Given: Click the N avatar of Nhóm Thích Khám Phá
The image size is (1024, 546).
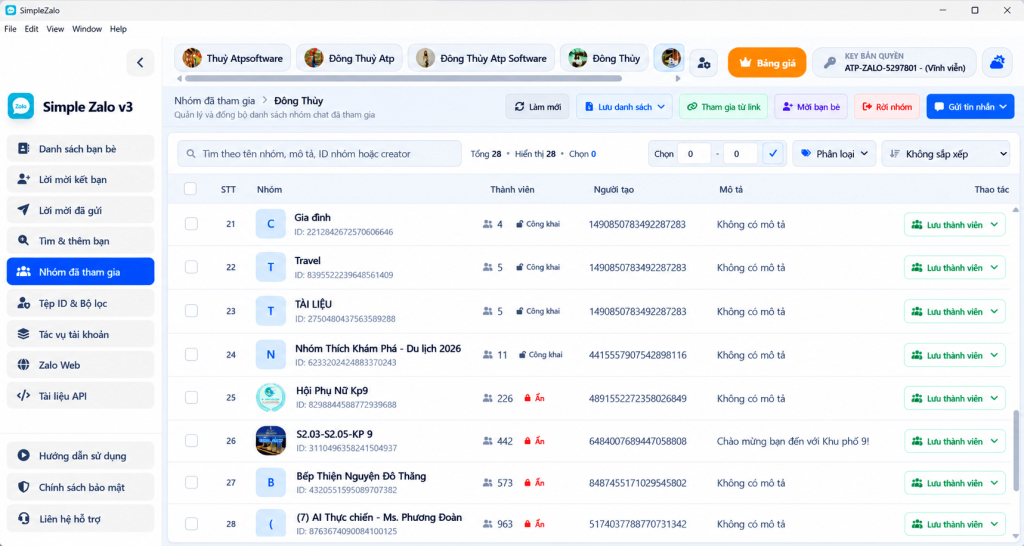Looking at the screenshot, I should tap(270, 355).
